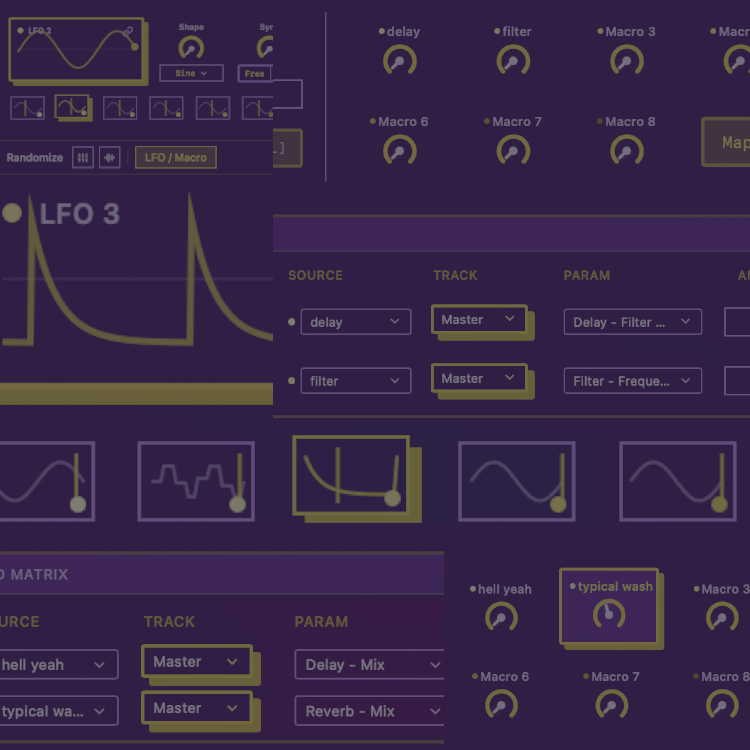Viewport: 750px width, 750px height.
Task: Click the LFO / Macro button
Action: (176, 157)
